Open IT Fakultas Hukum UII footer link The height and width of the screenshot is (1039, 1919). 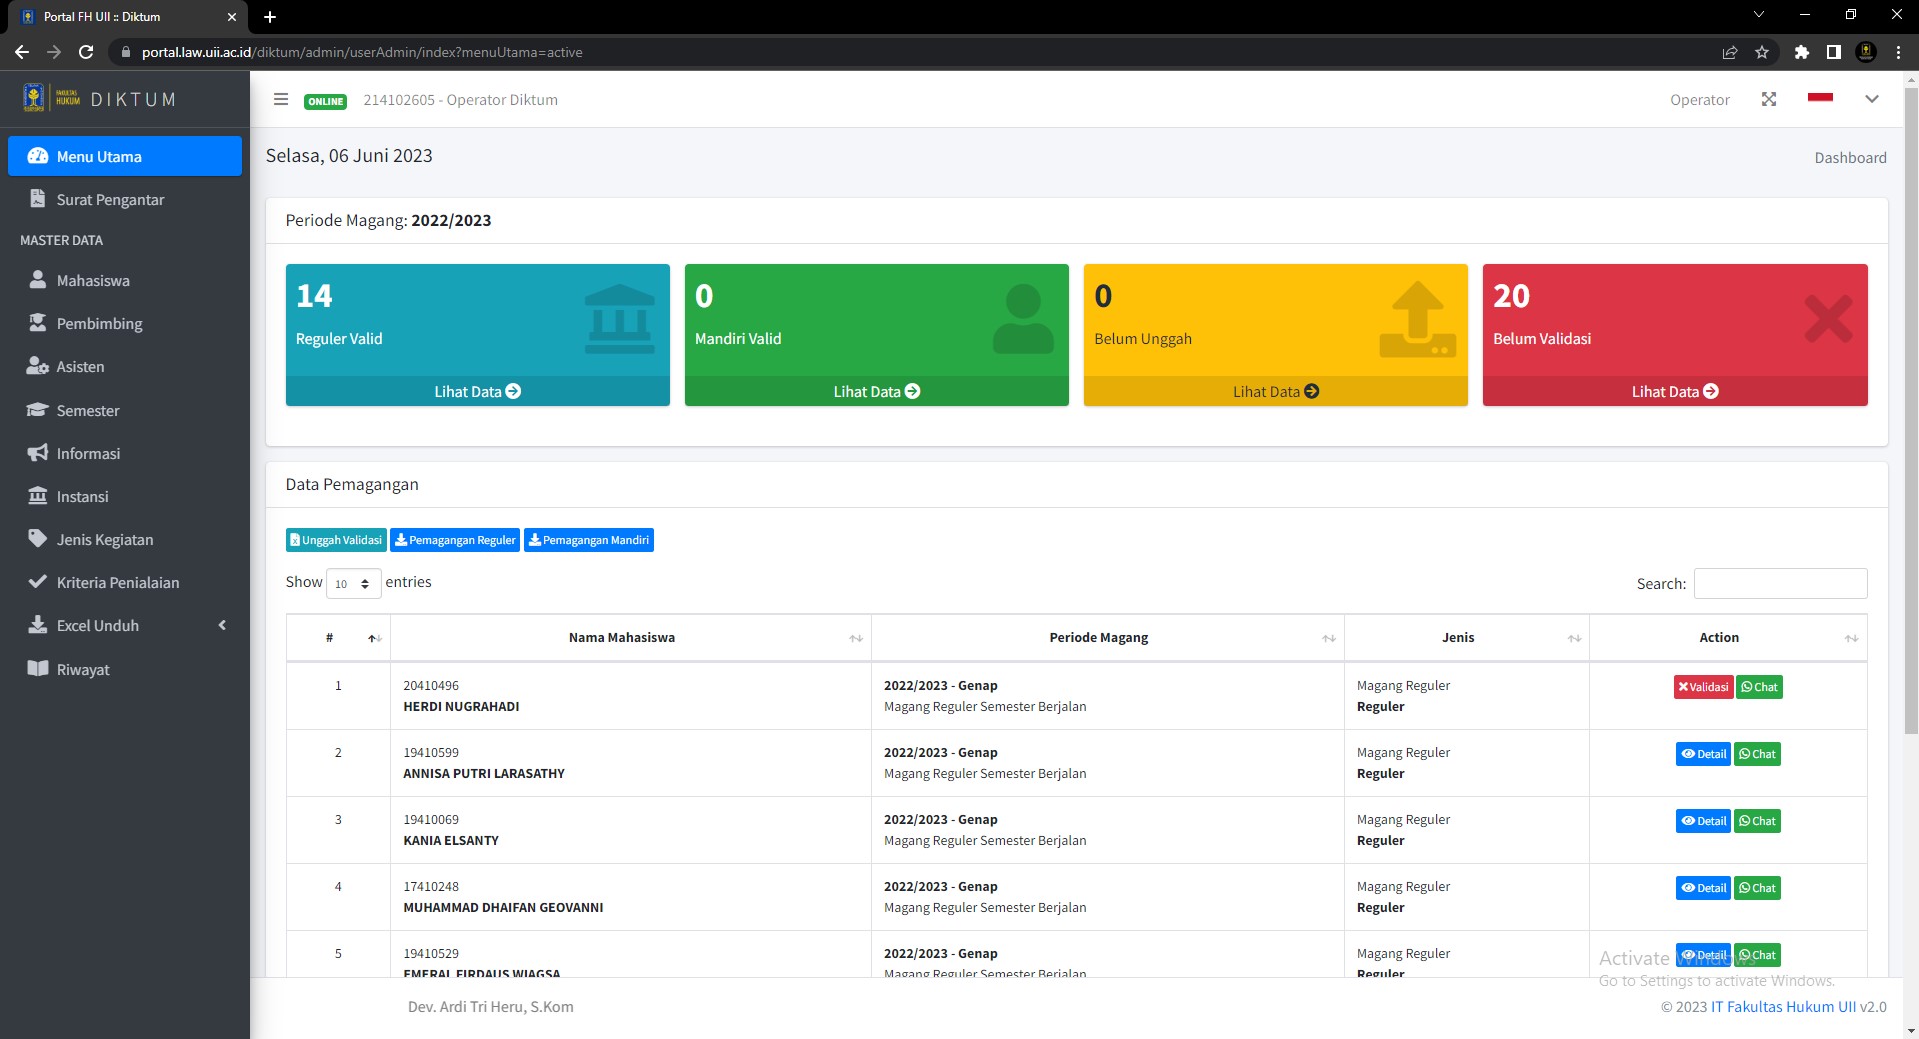pos(1783,1007)
